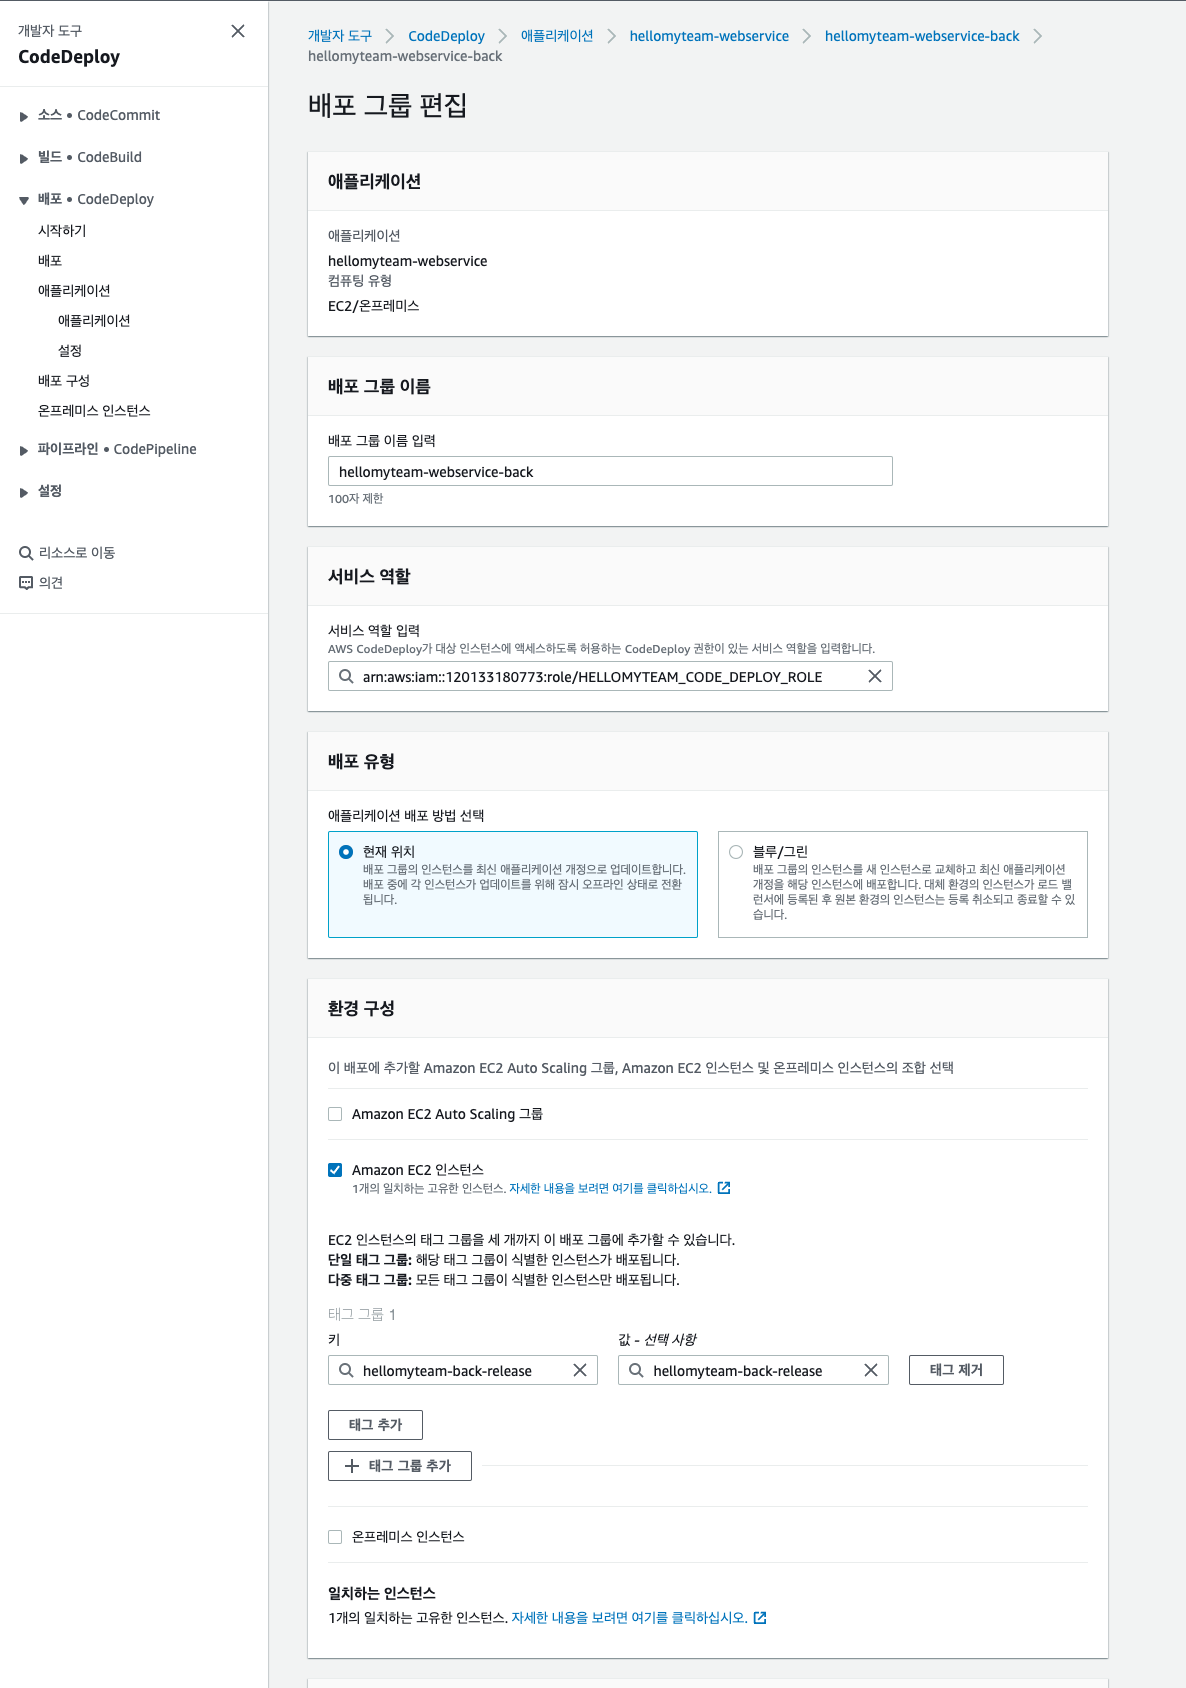
Task: Go to 애플리케이션 breadcrumb link
Action: [557, 36]
